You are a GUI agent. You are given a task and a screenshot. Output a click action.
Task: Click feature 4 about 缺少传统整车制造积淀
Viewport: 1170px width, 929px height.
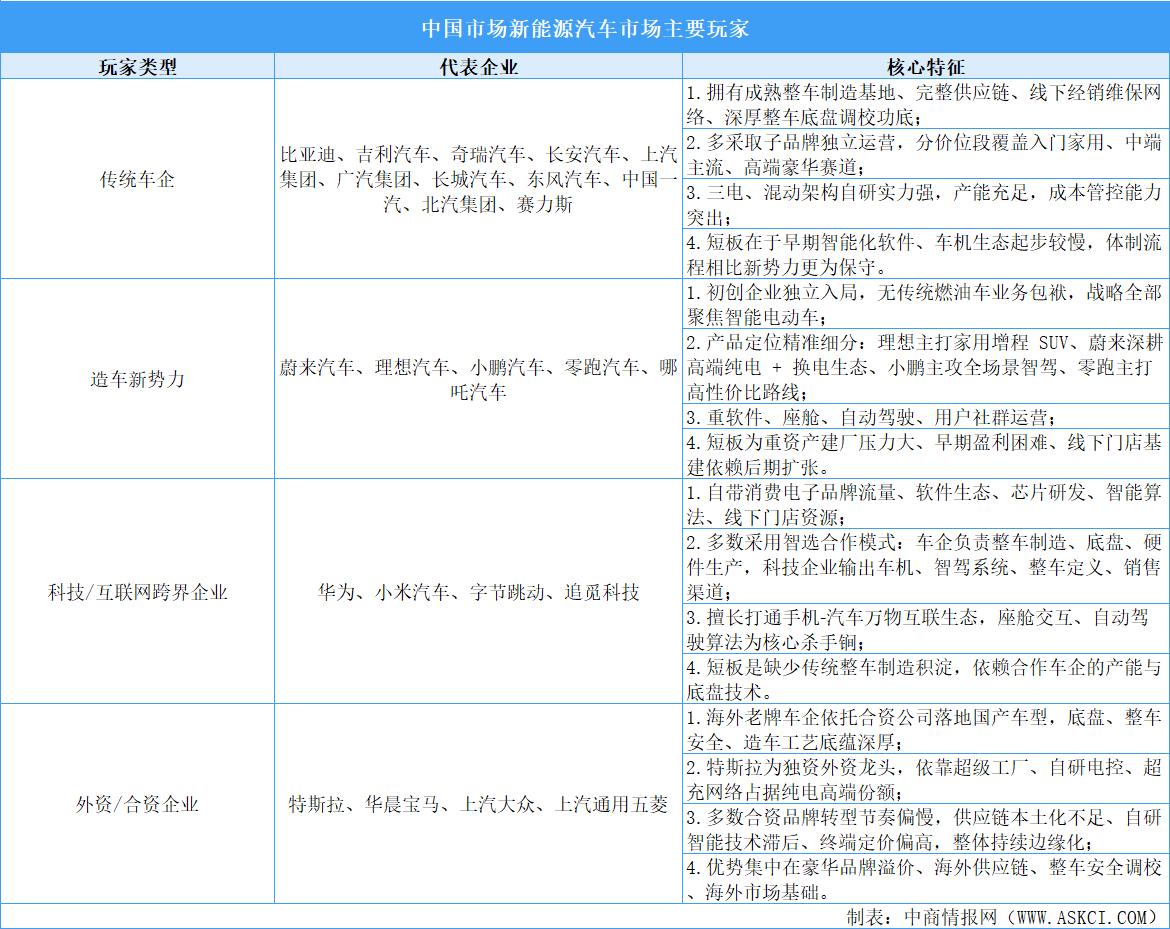click(925, 679)
